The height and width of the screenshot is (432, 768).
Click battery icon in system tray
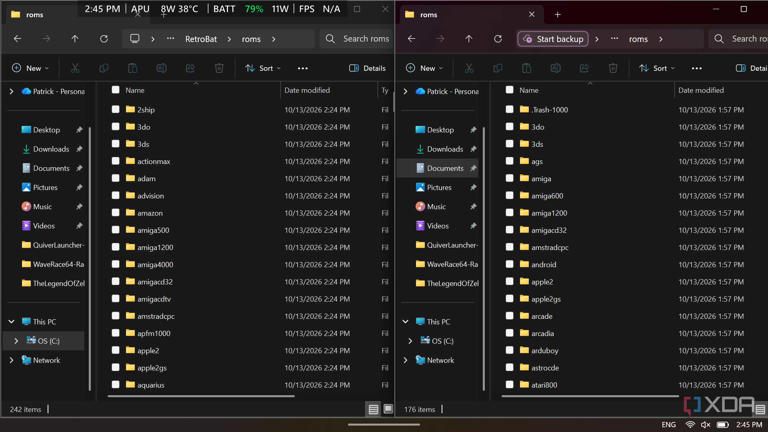pyautogui.click(x=722, y=425)
